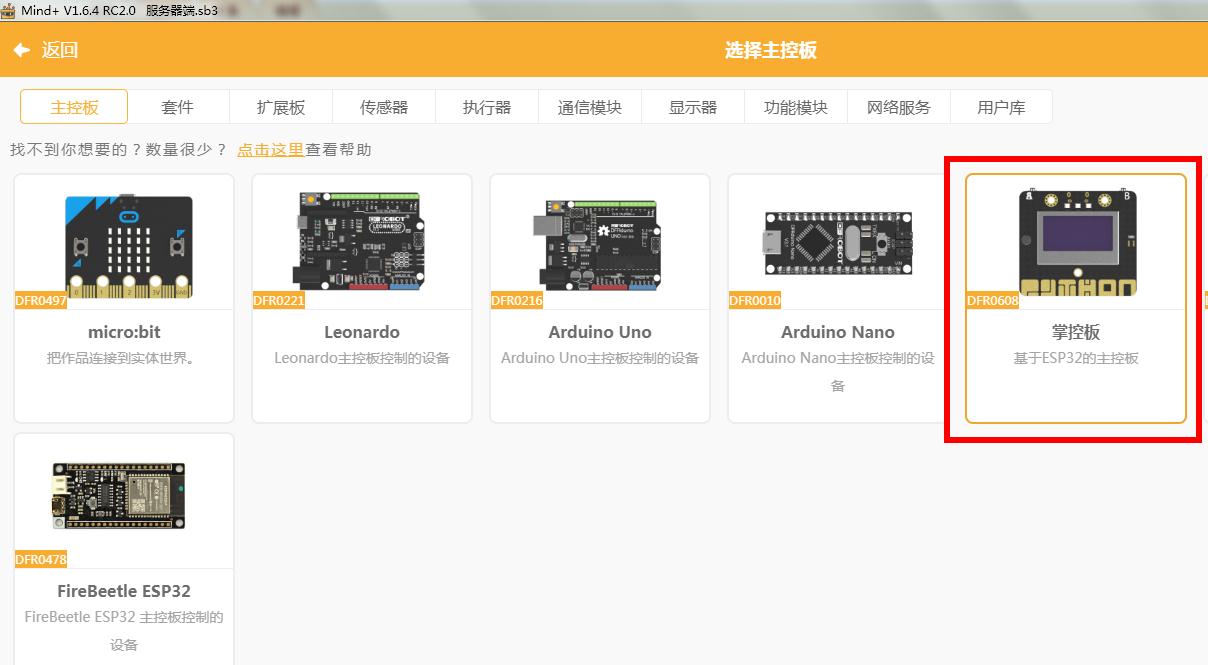Screen dimensions: 1208x665
Task: Click the Arduino Uno card title
Action: (x=600, y=332)
